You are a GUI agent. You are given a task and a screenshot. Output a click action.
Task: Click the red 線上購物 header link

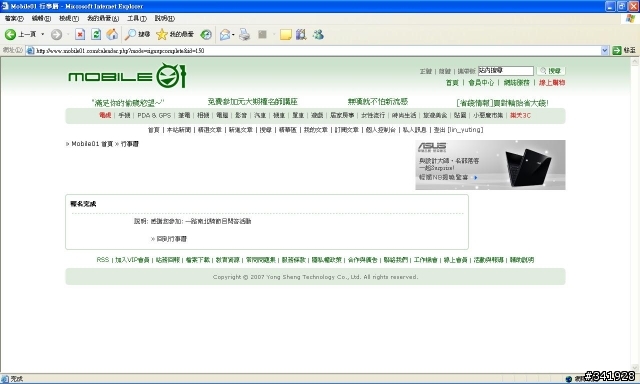coord(552,83)
